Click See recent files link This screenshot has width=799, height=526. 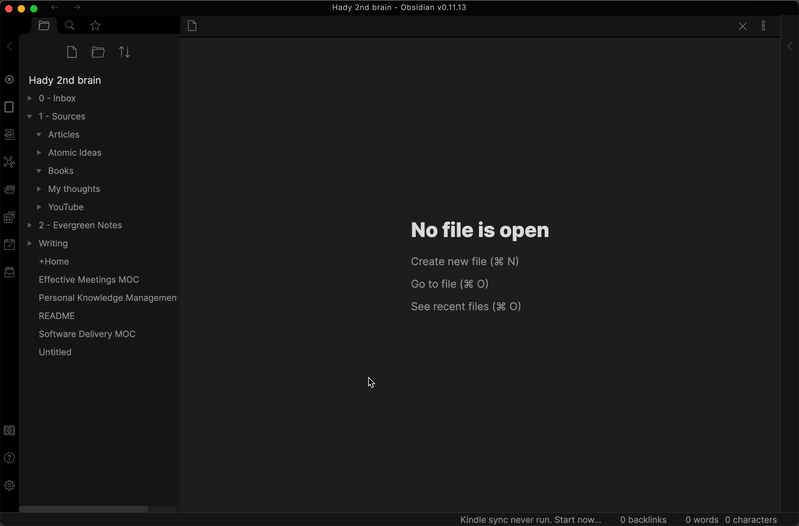tap(466, 306)
